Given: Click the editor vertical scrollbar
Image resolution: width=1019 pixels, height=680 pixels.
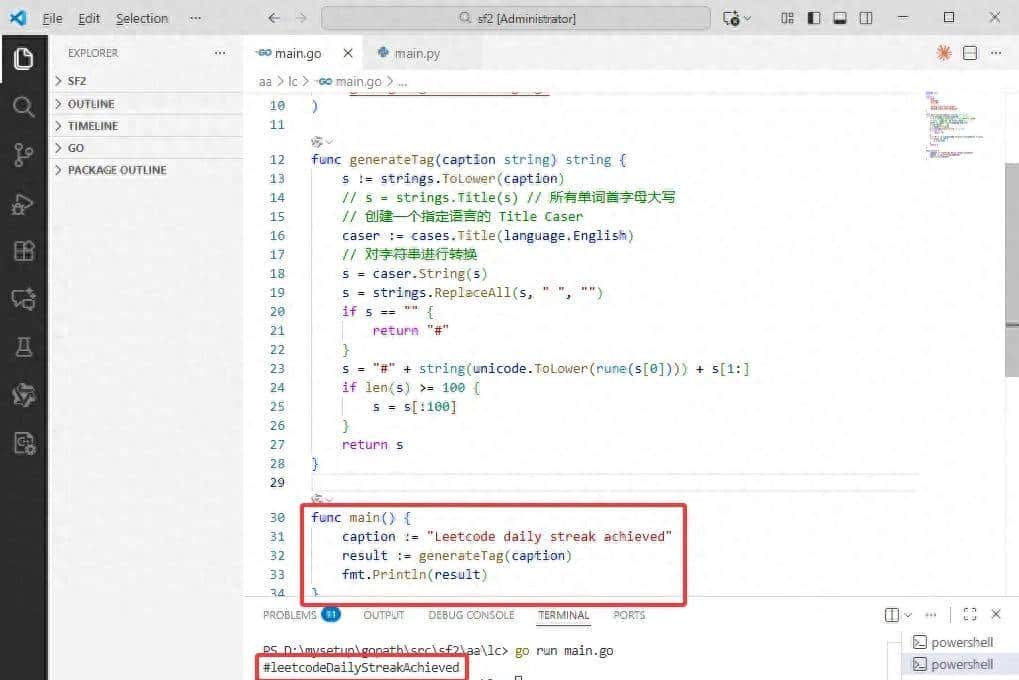Looking at the screenshot, I should (x=1011, y=270).
